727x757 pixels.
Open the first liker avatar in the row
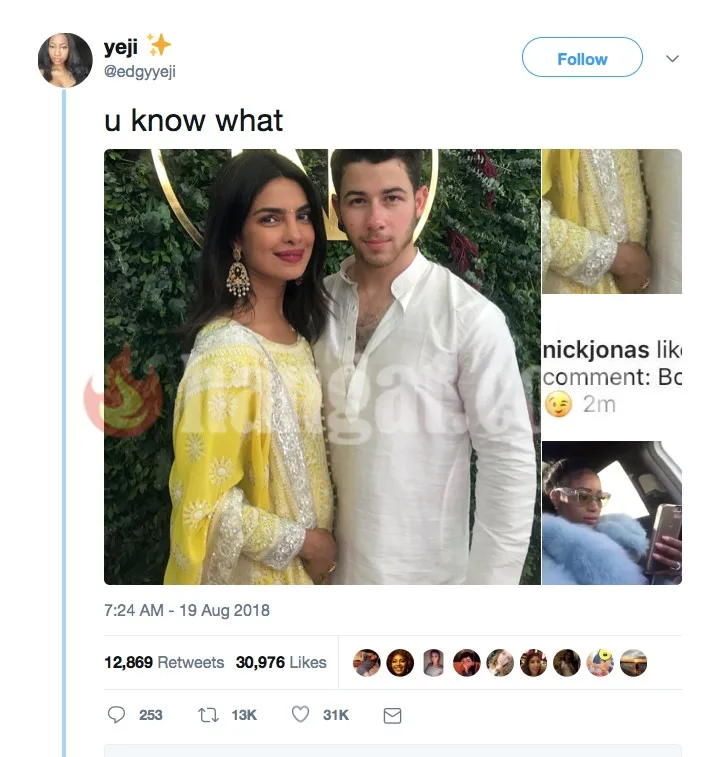367,663
